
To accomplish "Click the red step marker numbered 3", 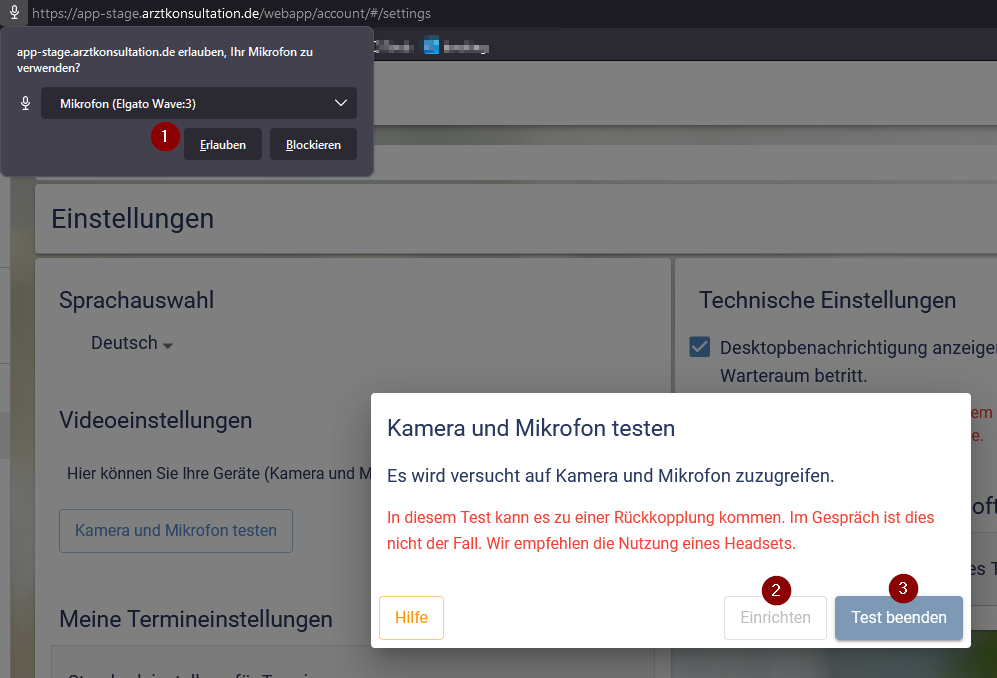I will click(x=903, y=589).
